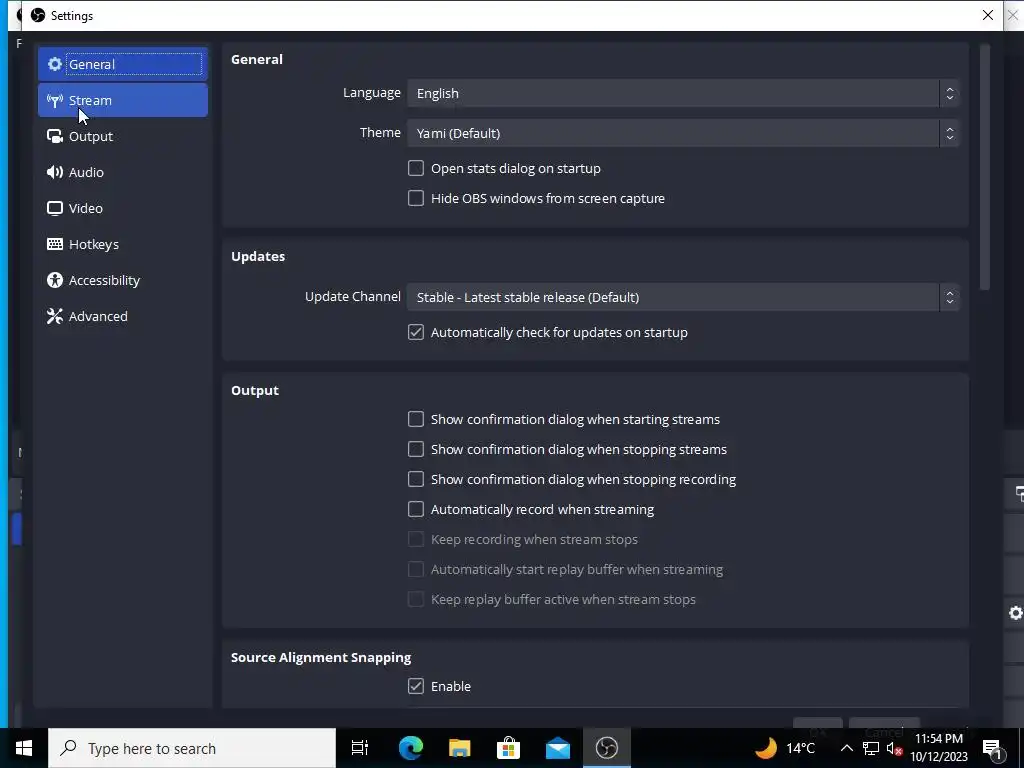
Task: Uncheck Automatically check for updates on startup
Action: pos(415,332)
